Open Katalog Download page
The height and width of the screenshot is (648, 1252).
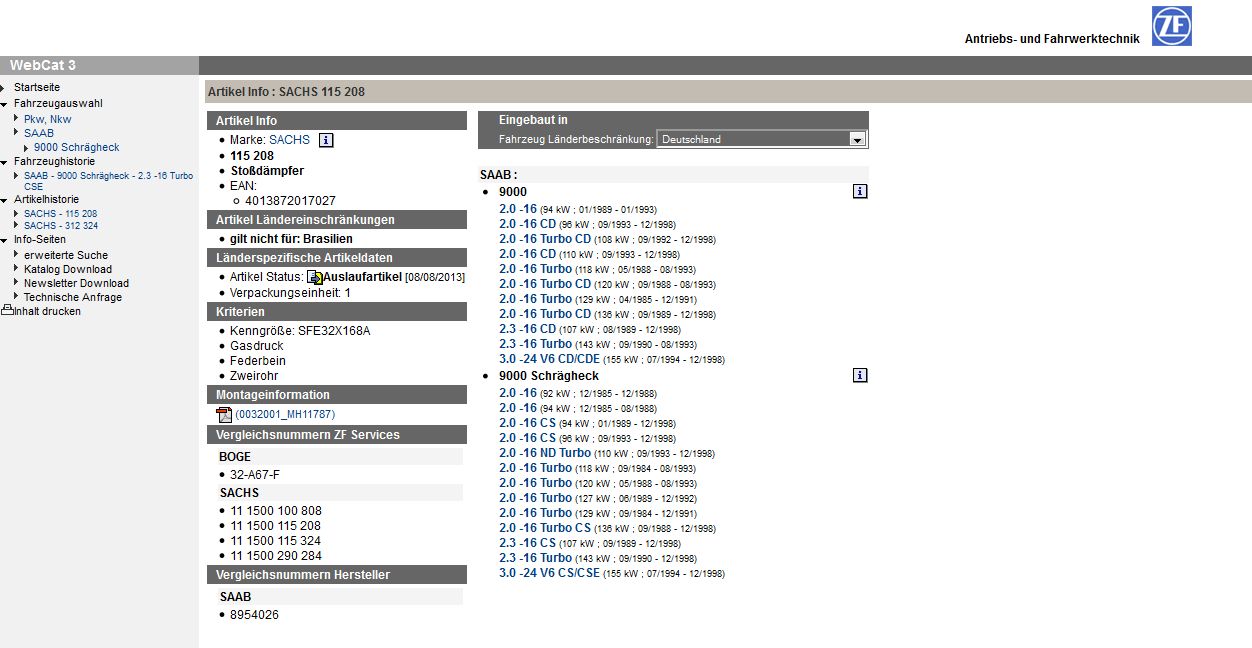tap(68, 269)
